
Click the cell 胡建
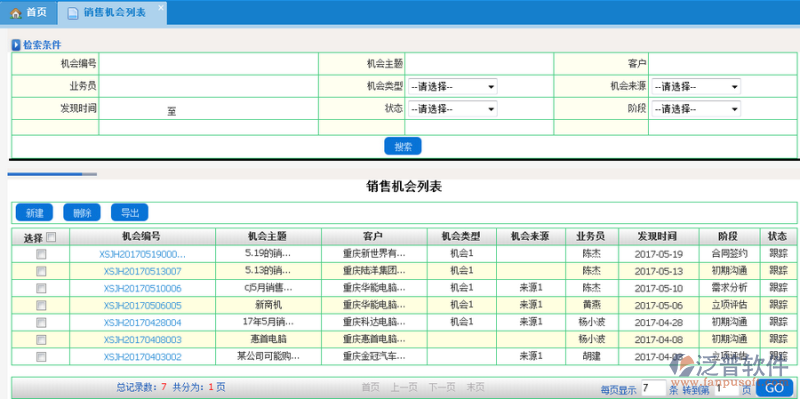tap(592, 356)
